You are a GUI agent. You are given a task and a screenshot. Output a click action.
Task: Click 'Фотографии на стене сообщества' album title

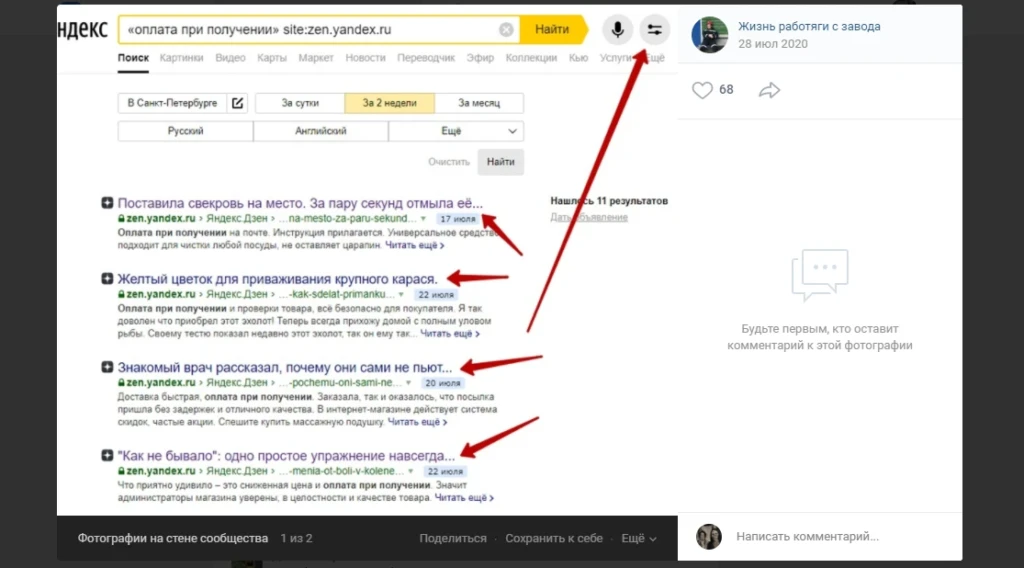173,539
